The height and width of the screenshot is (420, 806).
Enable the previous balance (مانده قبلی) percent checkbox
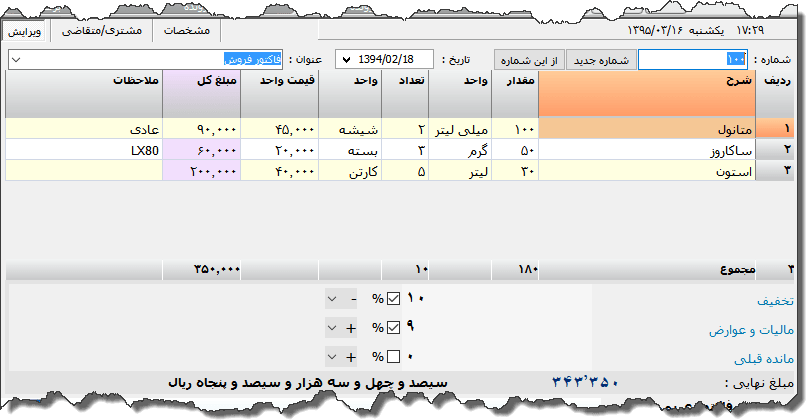[394, 356]
